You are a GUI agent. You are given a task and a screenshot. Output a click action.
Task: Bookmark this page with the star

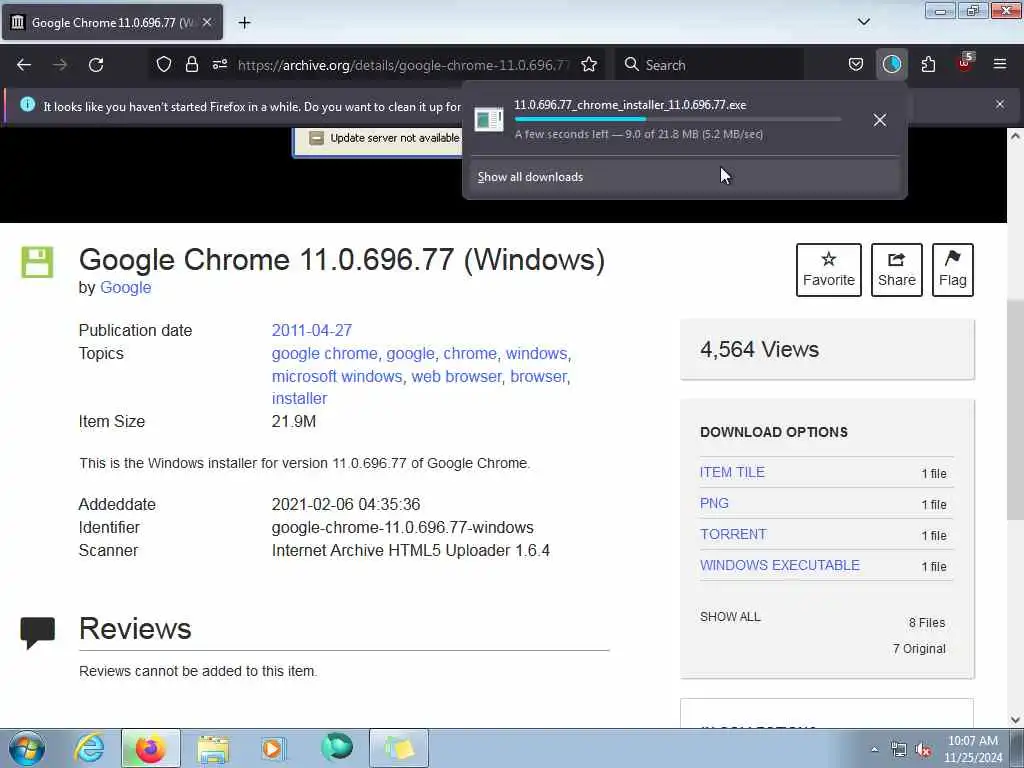point(589,65)
